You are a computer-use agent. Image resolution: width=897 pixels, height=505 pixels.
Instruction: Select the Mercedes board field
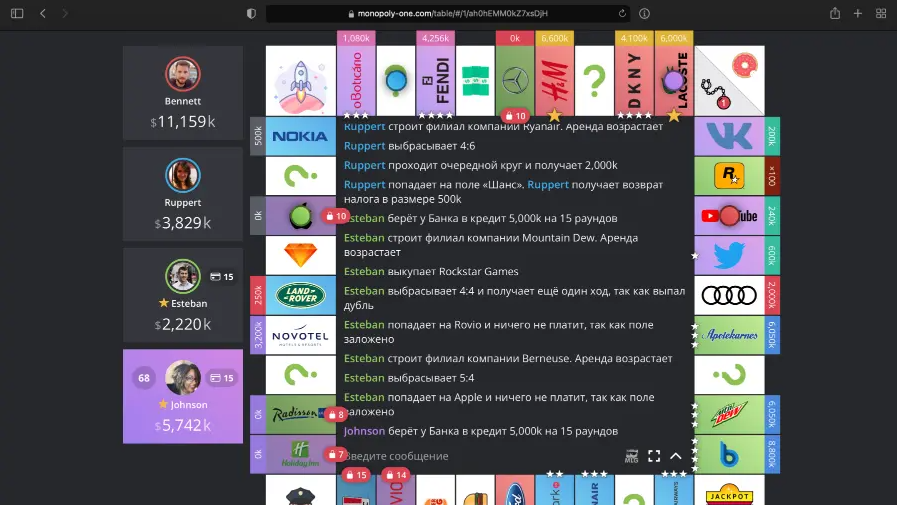[x=515, y=81]
